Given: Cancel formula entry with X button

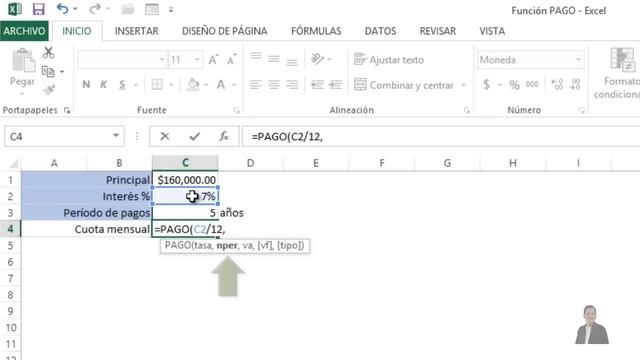Looking at the screenshot, I should click(x=165, y=136).
